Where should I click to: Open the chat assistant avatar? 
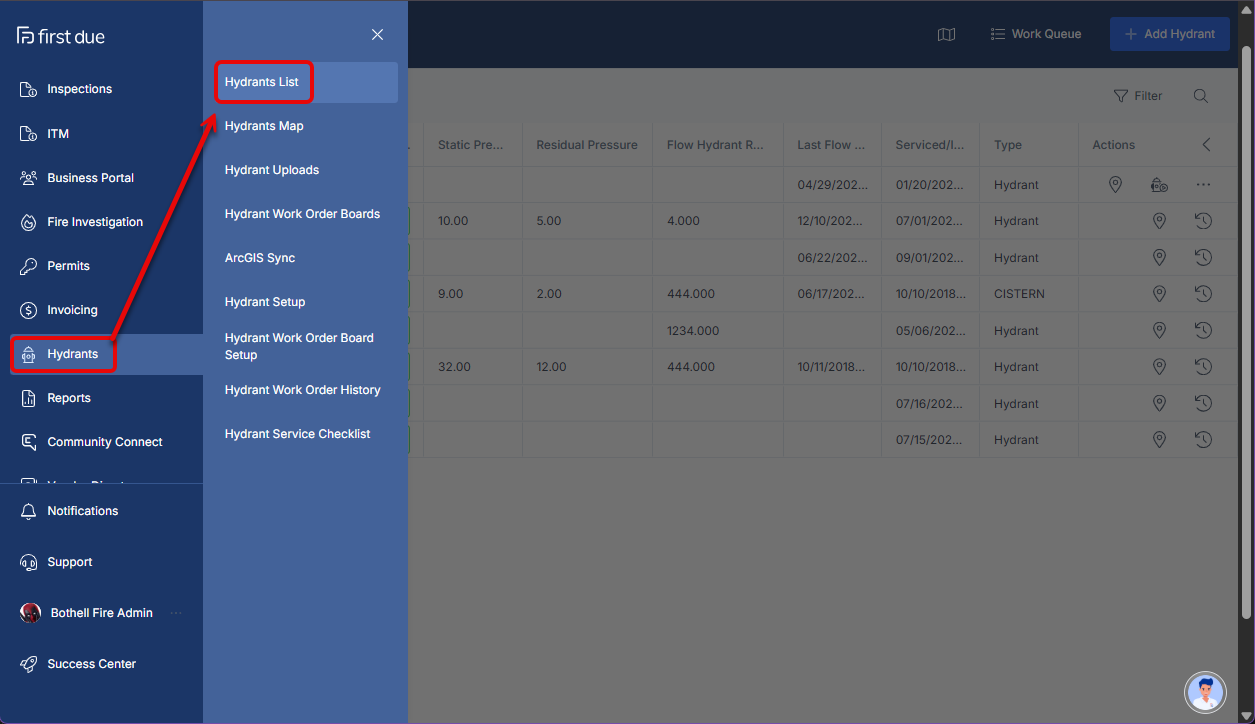(x=1205, y=692)
